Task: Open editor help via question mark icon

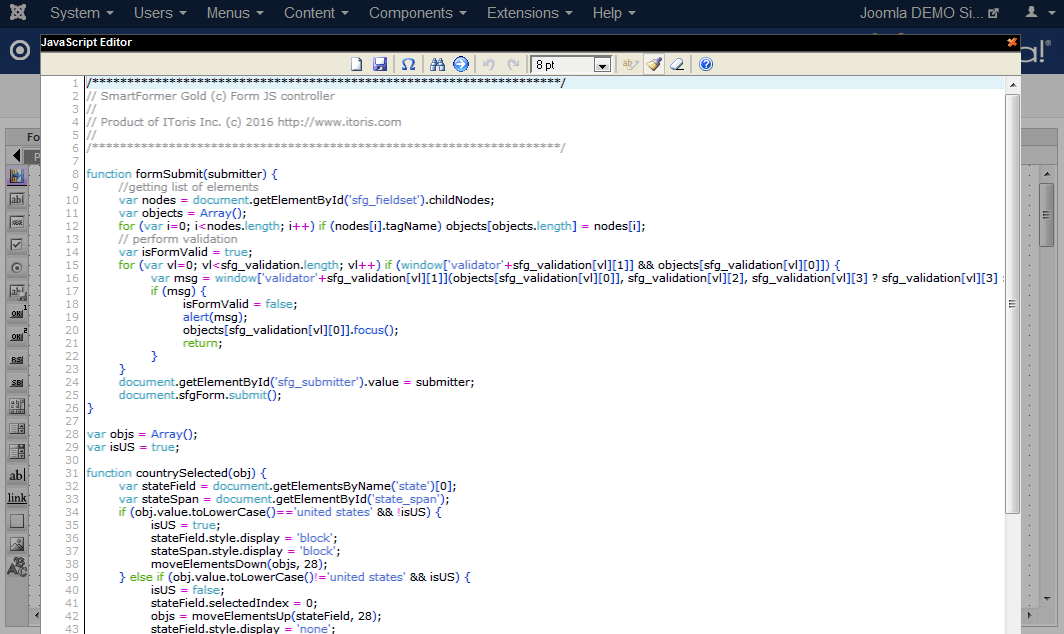Action: (706, 64)
